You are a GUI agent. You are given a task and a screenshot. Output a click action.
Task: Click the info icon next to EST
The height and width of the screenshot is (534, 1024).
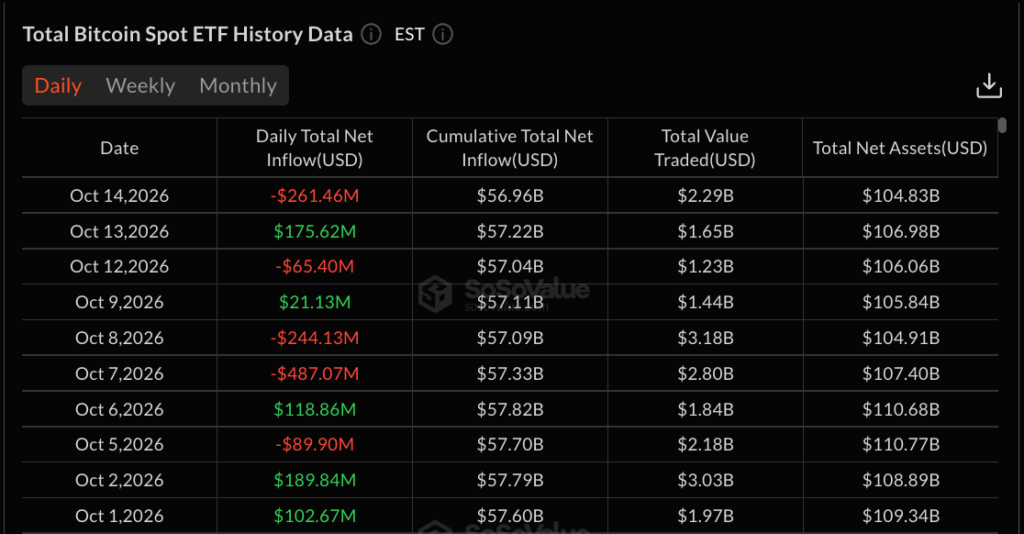443,34
